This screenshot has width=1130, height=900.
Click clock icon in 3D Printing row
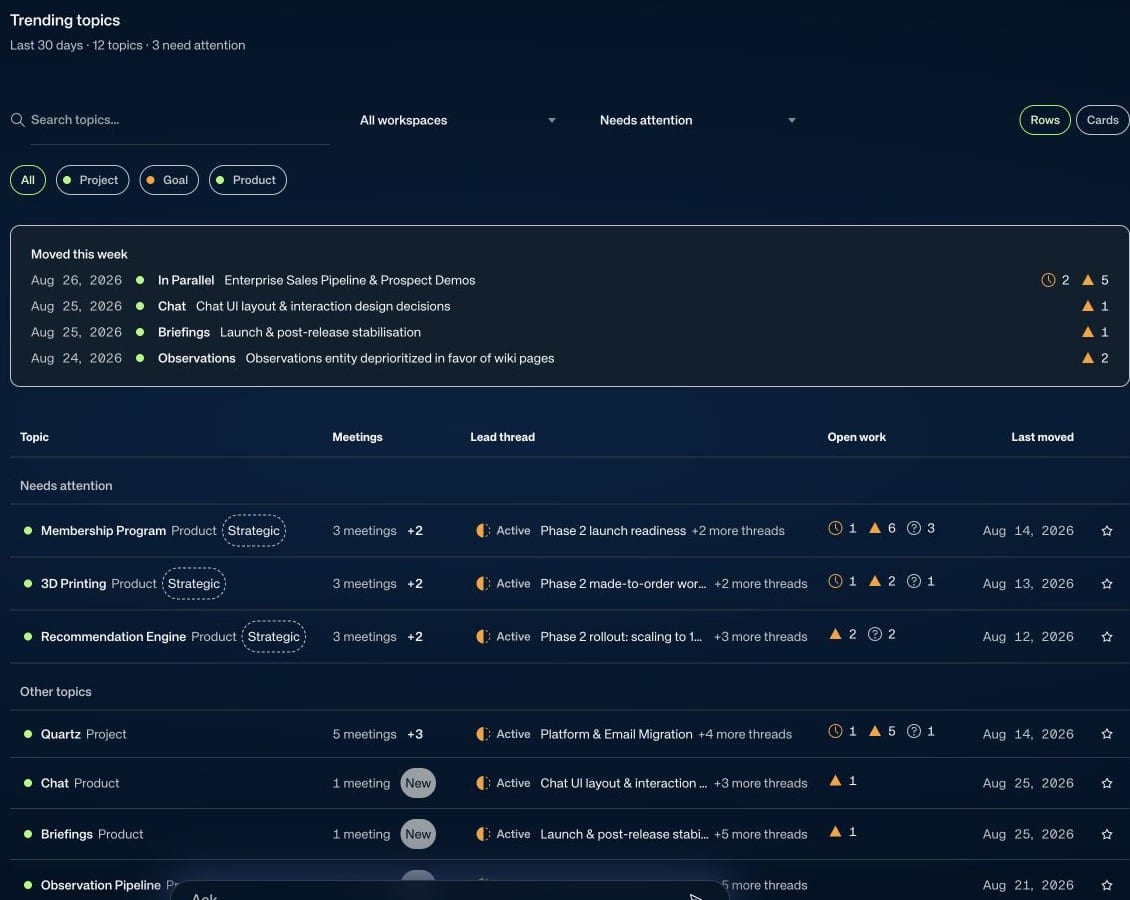coord(835,581)
